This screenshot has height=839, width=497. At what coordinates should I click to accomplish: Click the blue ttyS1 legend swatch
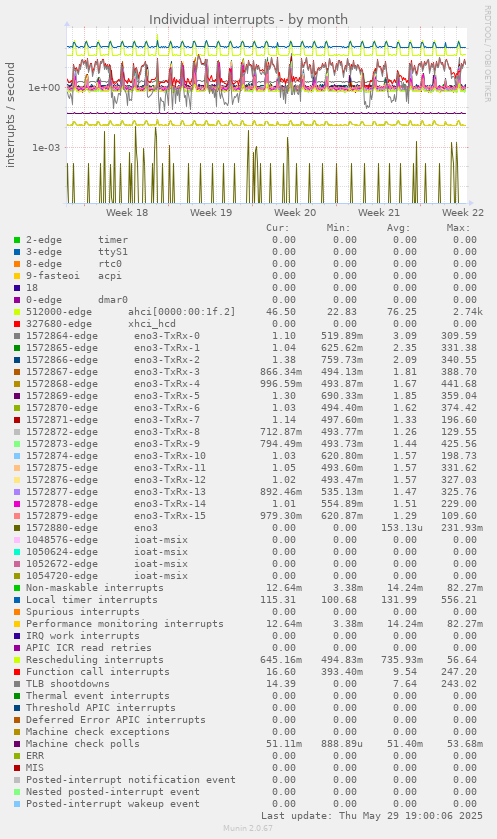(17, 252)
